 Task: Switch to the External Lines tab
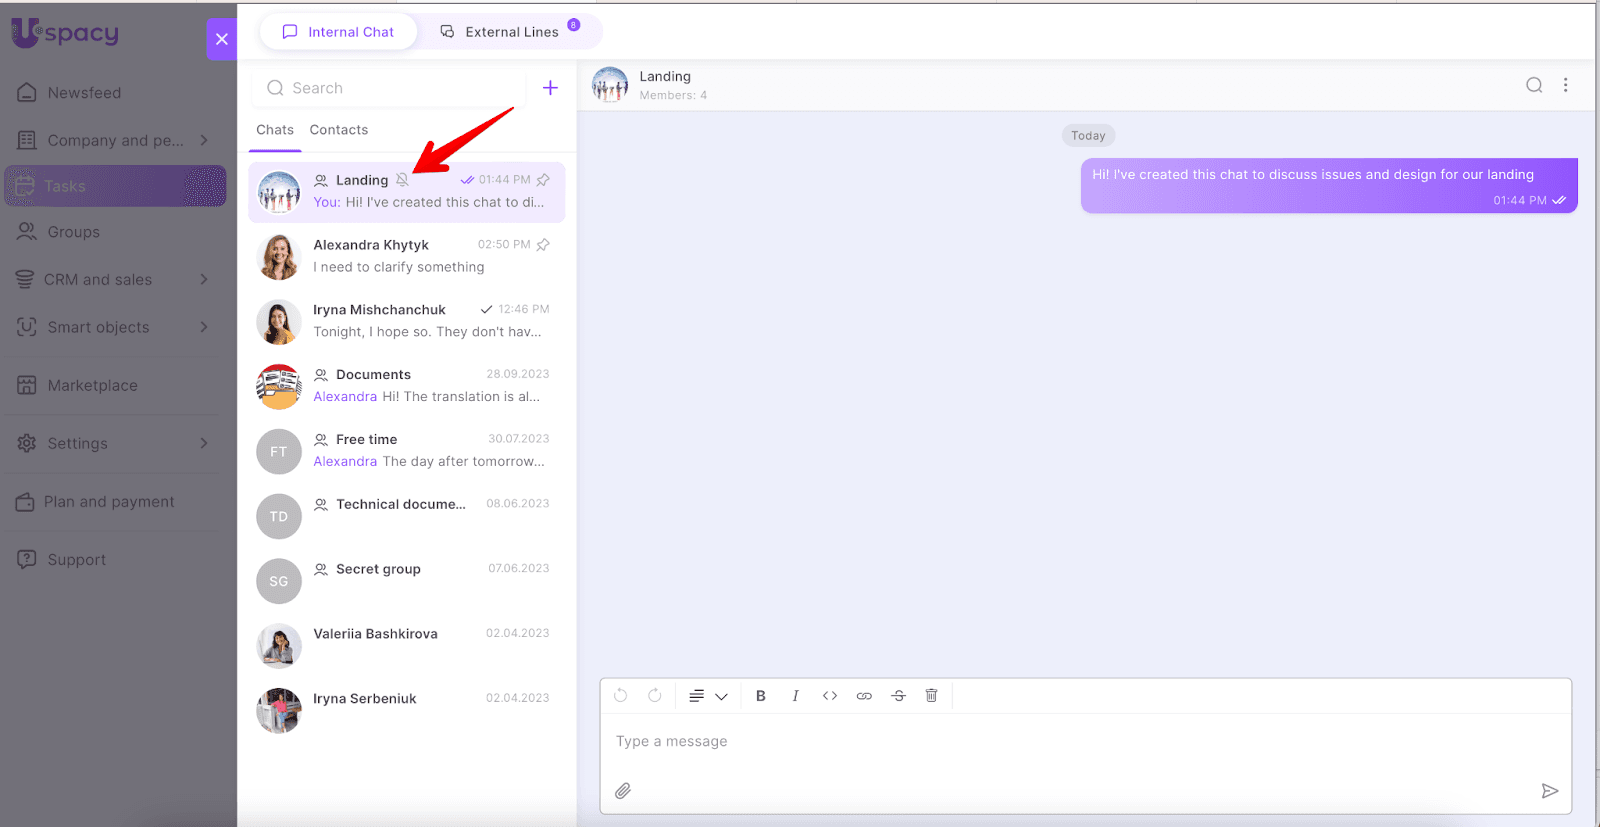(511, 32)
